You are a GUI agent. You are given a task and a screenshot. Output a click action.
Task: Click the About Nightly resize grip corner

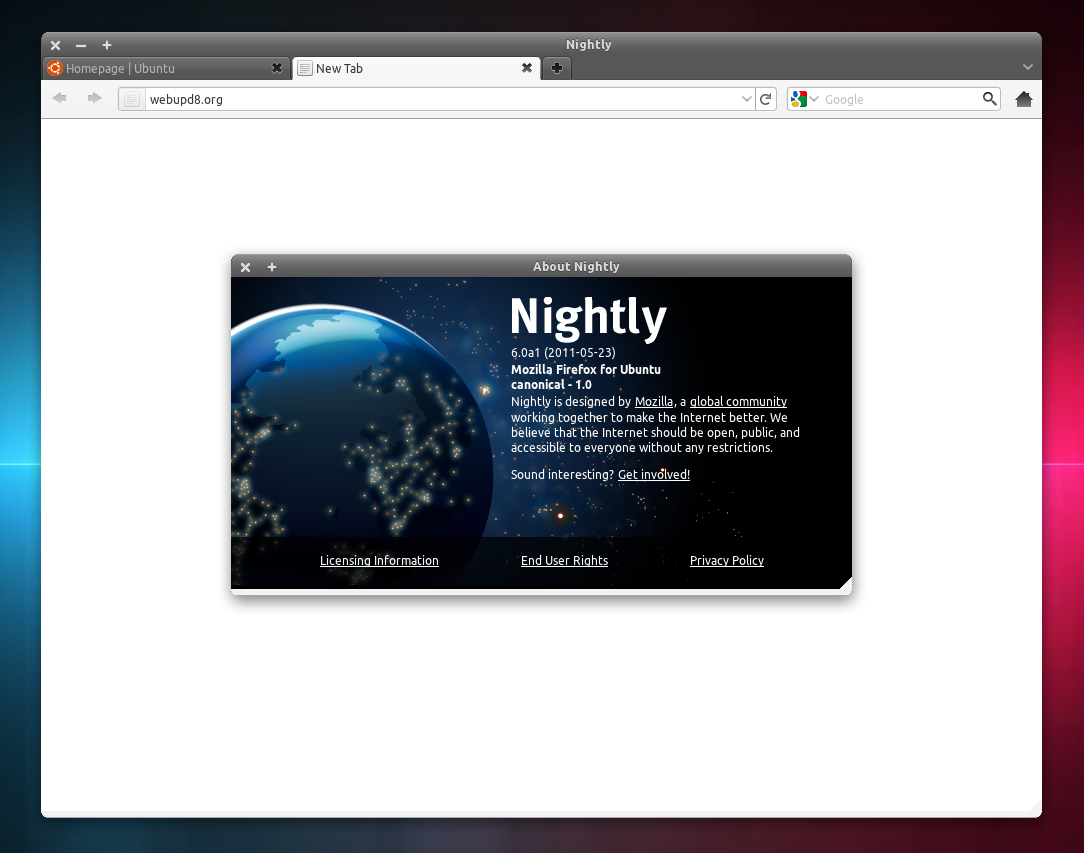(845, 583)
